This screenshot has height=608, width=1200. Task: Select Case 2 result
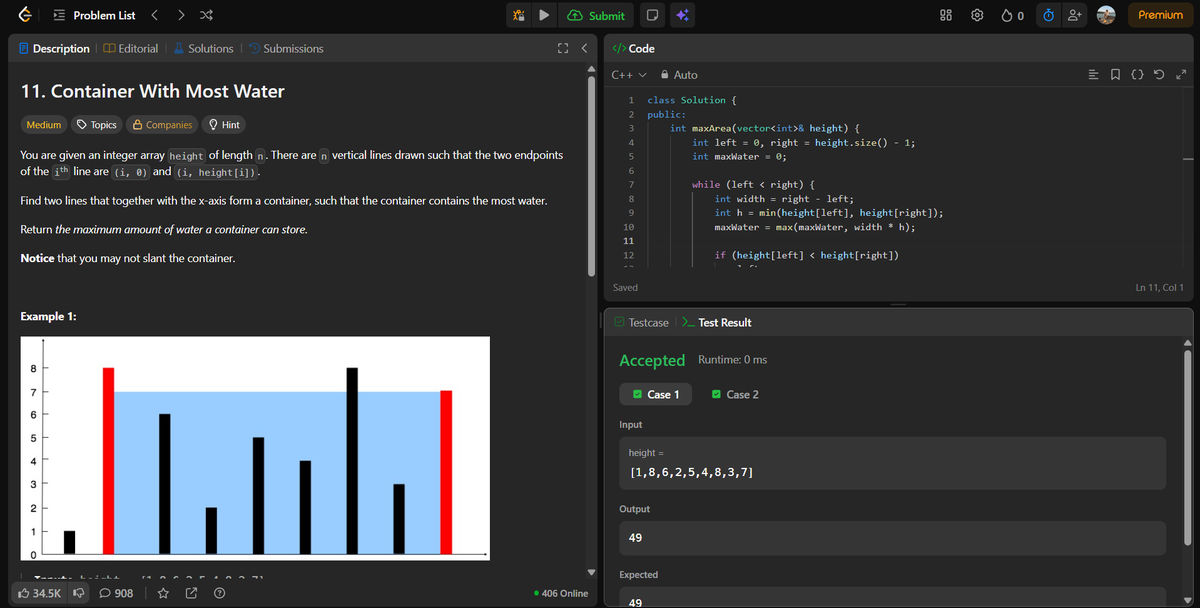tap(735, 394)
